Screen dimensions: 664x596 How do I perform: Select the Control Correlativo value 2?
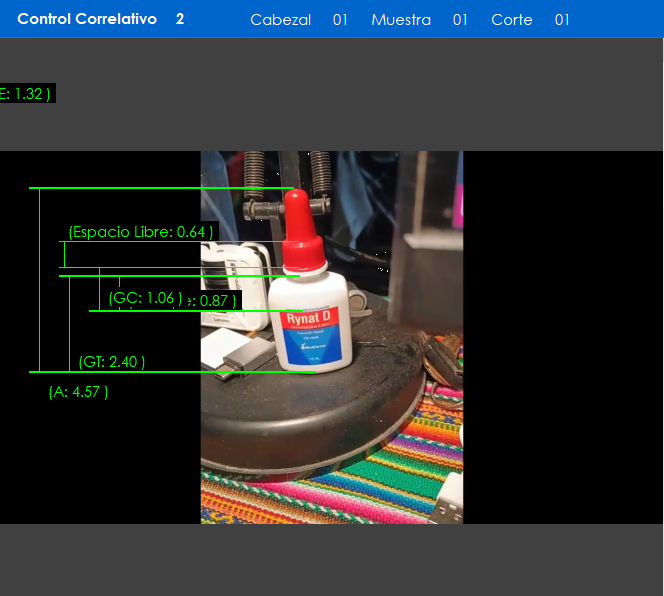tap(180, 19)
